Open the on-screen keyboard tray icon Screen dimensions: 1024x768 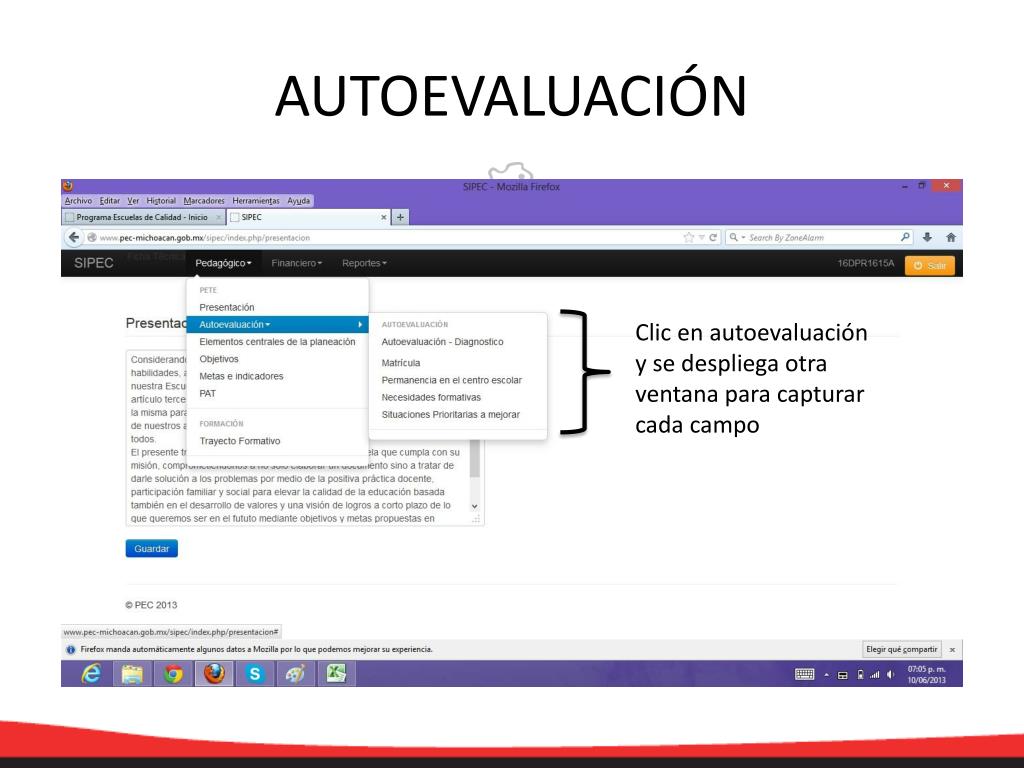805,675
